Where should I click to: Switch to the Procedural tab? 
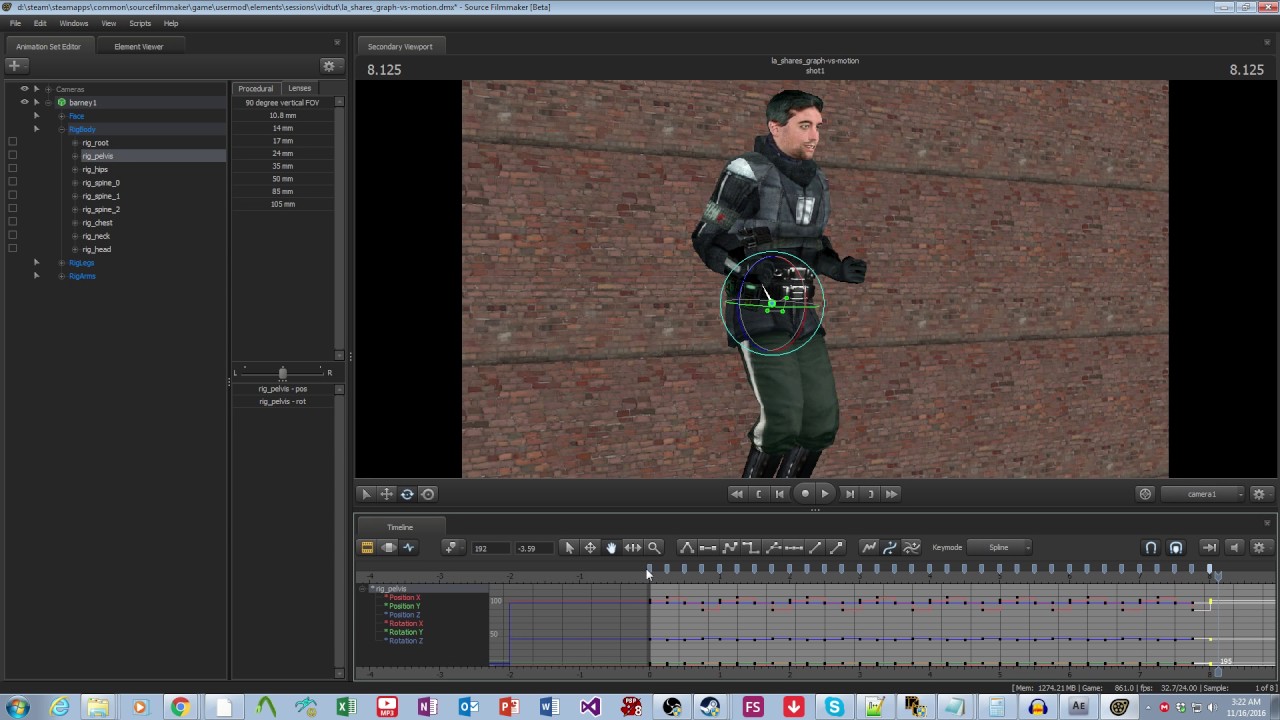point(255,88)
